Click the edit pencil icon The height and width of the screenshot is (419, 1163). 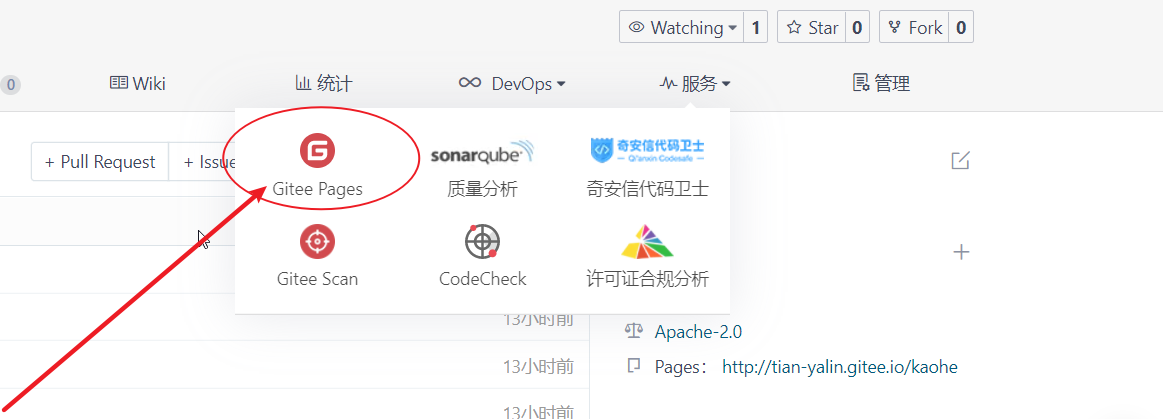click(961, 160)
